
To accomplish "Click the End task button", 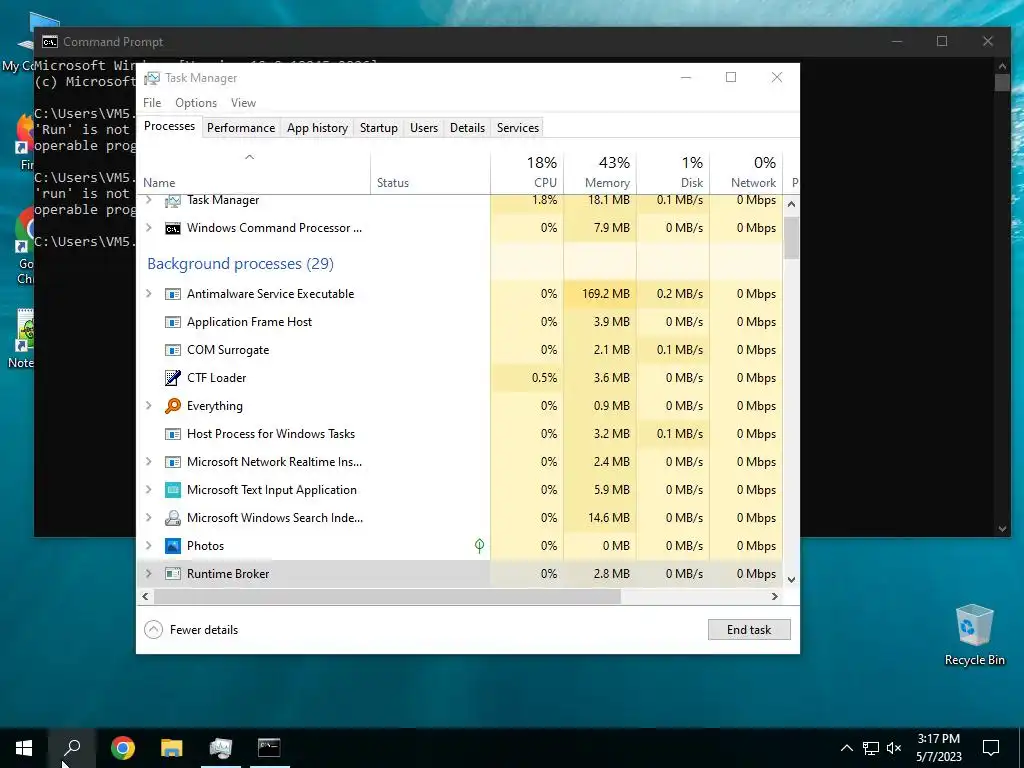I will (x=749, y=630).
